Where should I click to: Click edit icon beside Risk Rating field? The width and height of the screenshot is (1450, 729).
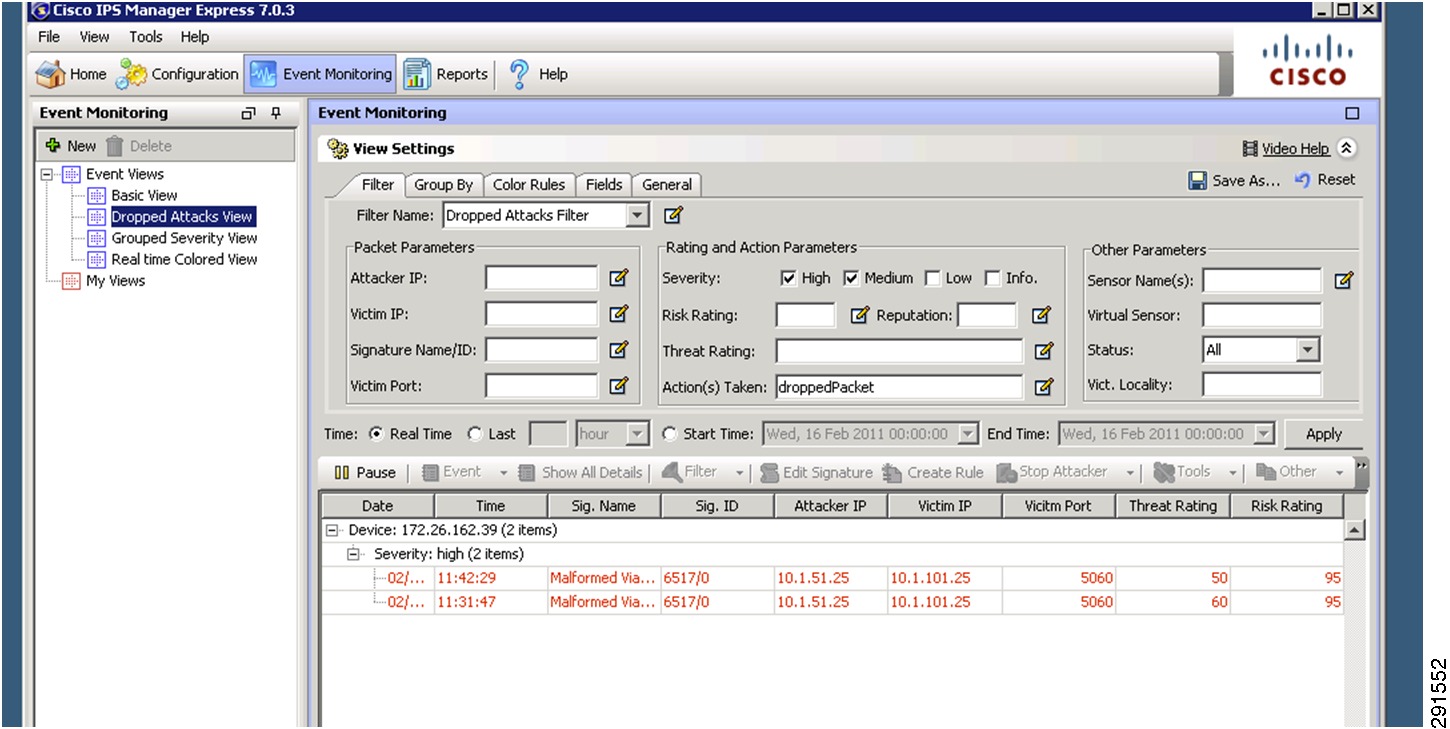pyautogui.click(x=859, y=315)
